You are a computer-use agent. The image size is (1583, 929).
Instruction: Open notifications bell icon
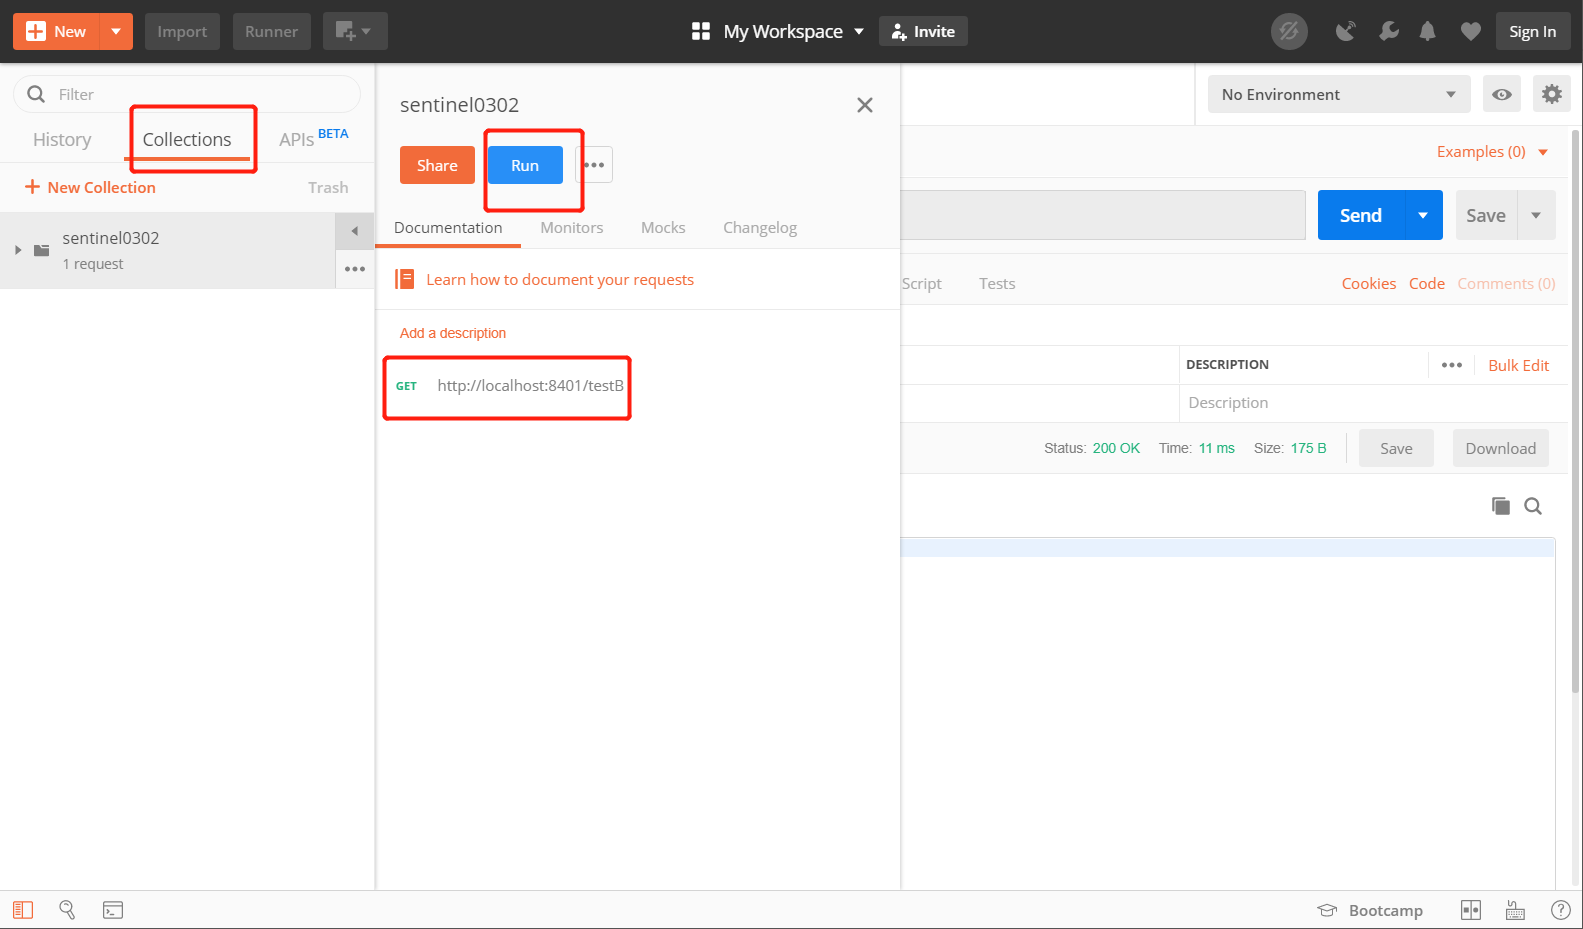(1428, 31)
